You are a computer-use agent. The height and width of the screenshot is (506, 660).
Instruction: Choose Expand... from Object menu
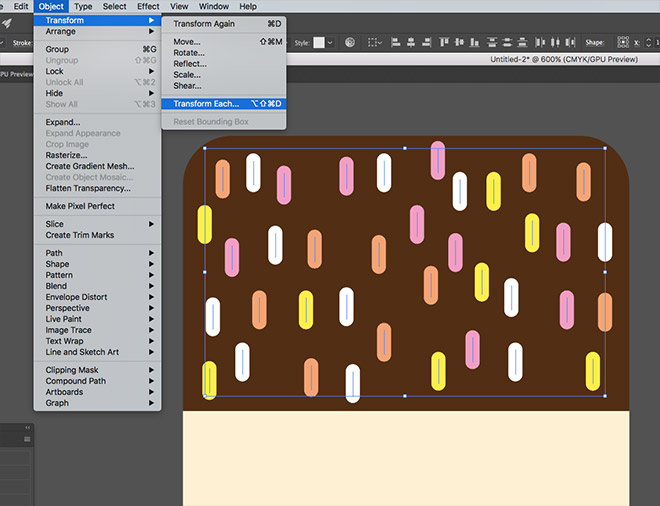pos(97,122)
